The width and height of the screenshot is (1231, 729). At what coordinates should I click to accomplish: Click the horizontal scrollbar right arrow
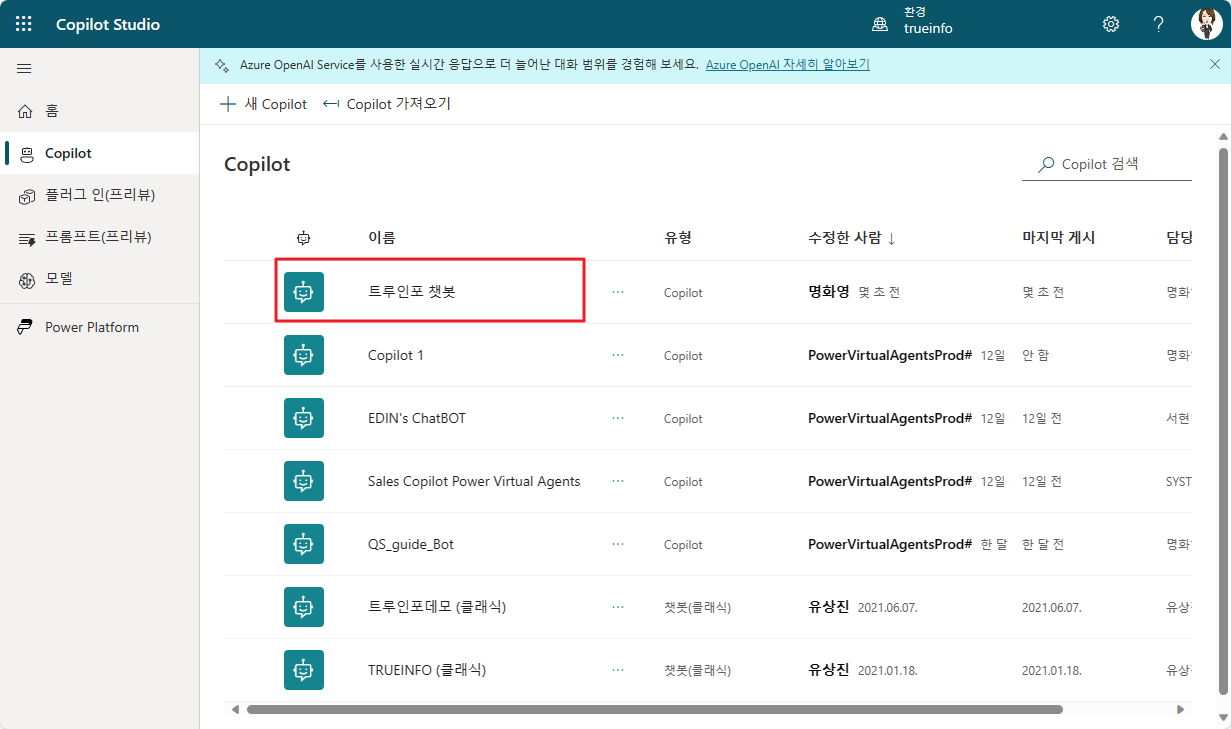[x=1180, y=709]
